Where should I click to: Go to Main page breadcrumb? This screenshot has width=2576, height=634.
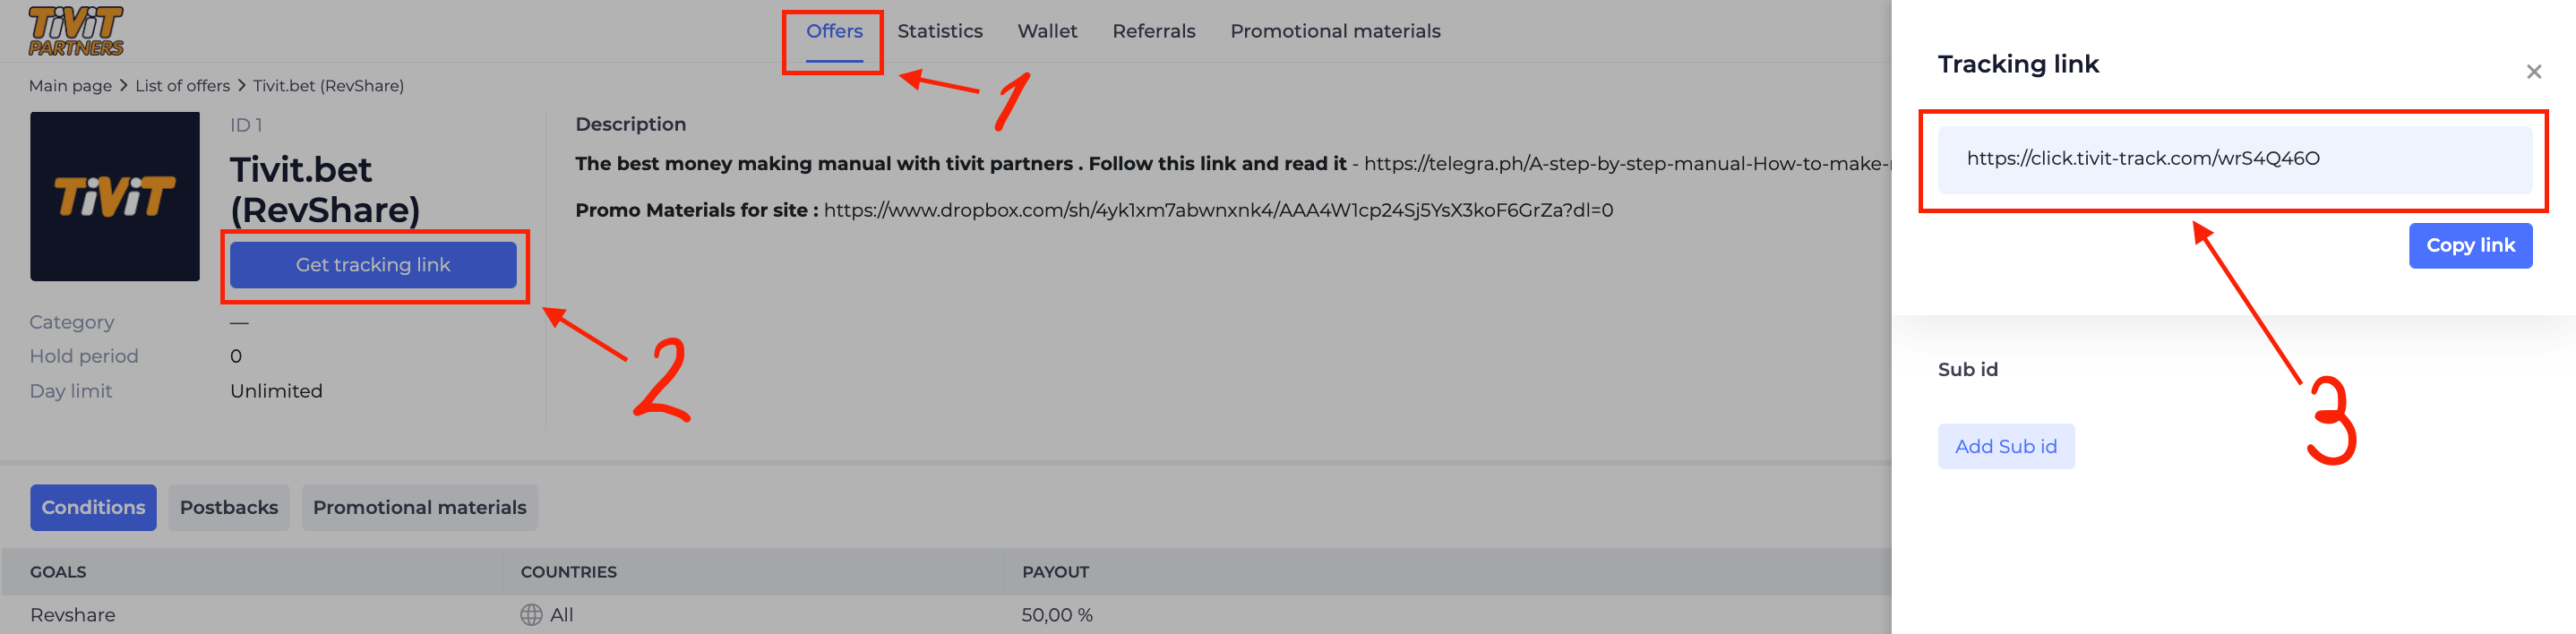pos(70,86)
